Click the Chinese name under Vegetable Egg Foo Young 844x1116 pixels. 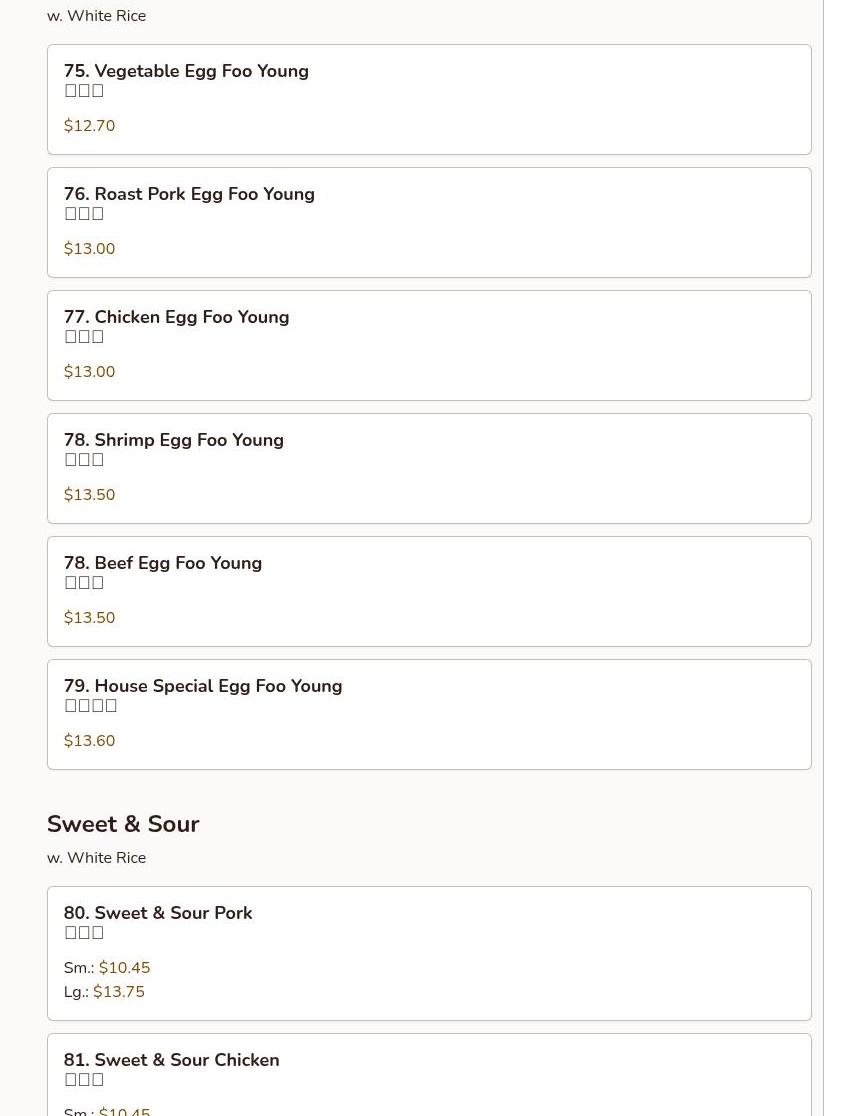coord(84,91)
